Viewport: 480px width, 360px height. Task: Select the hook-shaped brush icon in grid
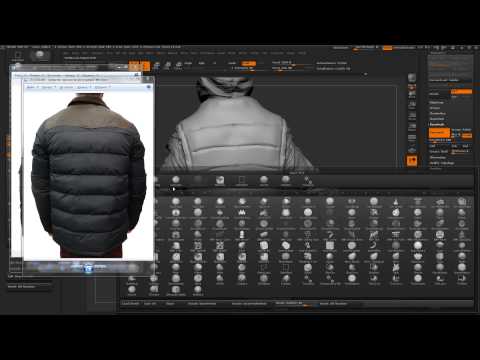click(330, 235)
